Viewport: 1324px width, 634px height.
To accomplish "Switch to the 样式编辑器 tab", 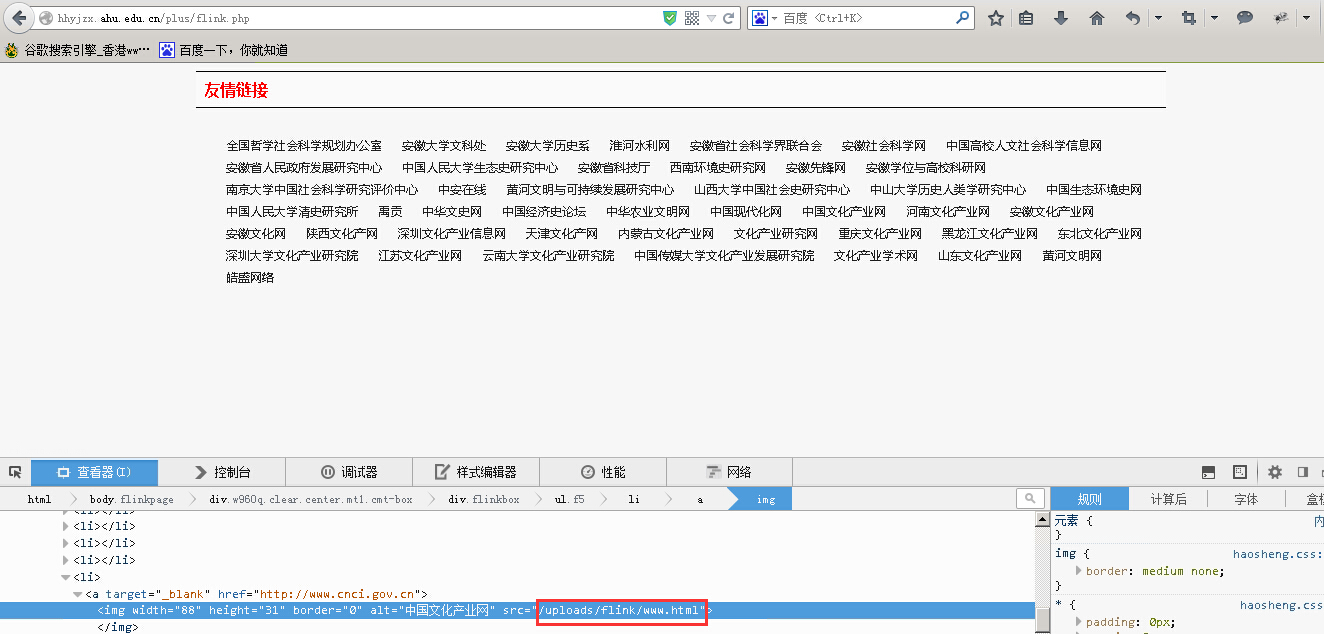I will (x=476, y=472).
